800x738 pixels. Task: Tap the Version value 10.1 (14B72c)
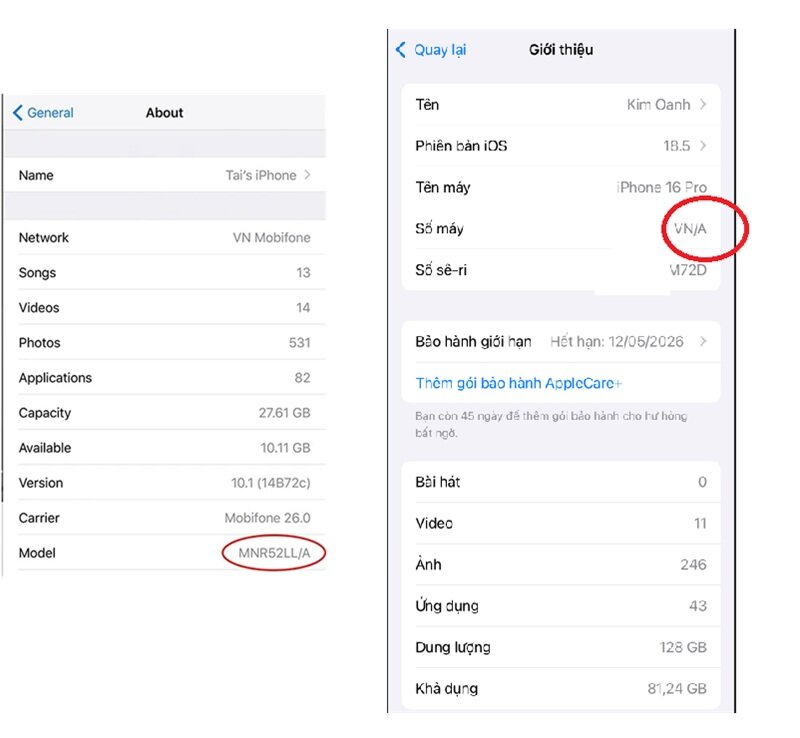(270, 483)
